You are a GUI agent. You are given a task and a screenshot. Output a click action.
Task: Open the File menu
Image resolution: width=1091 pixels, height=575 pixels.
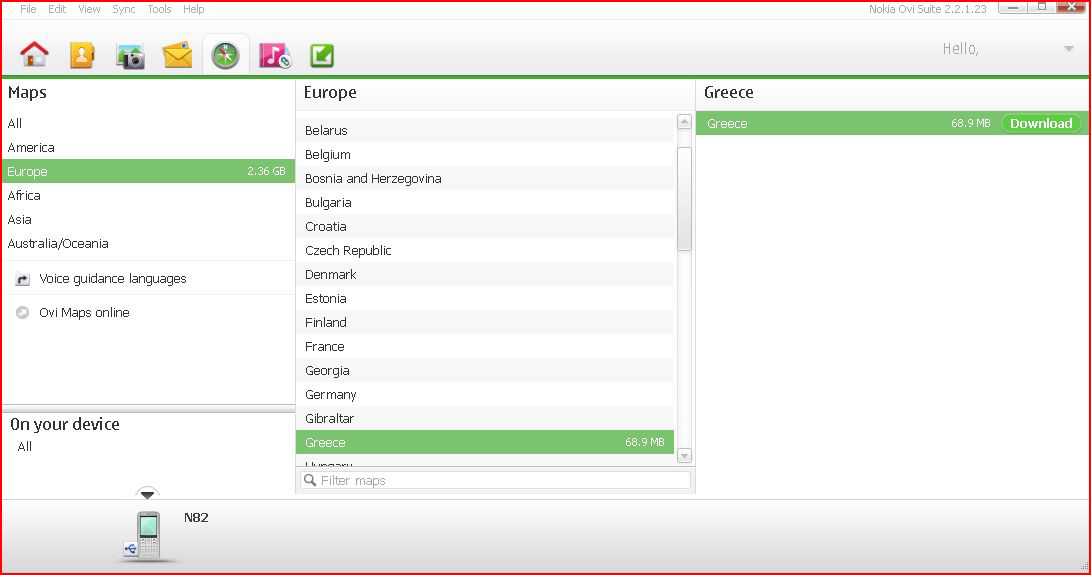[28, 9]
